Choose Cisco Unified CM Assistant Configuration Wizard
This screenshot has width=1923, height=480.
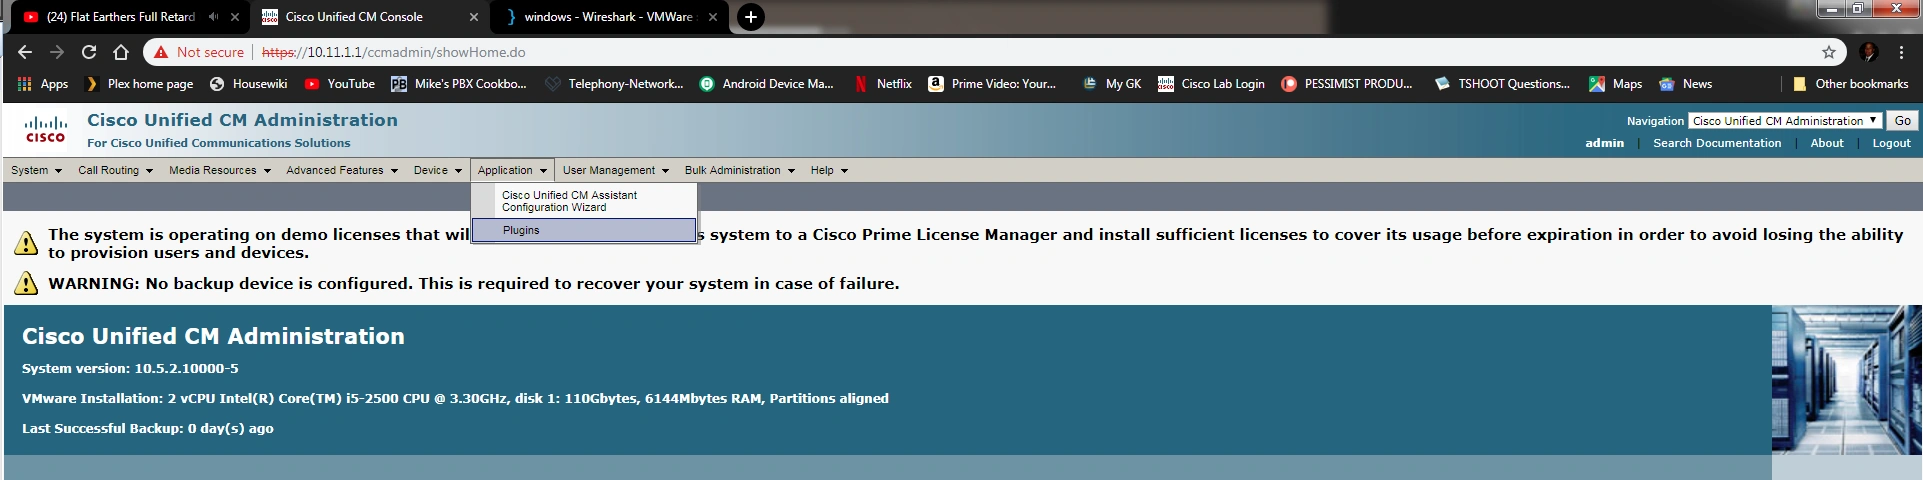pyautogui.click(x=584, y=201)
